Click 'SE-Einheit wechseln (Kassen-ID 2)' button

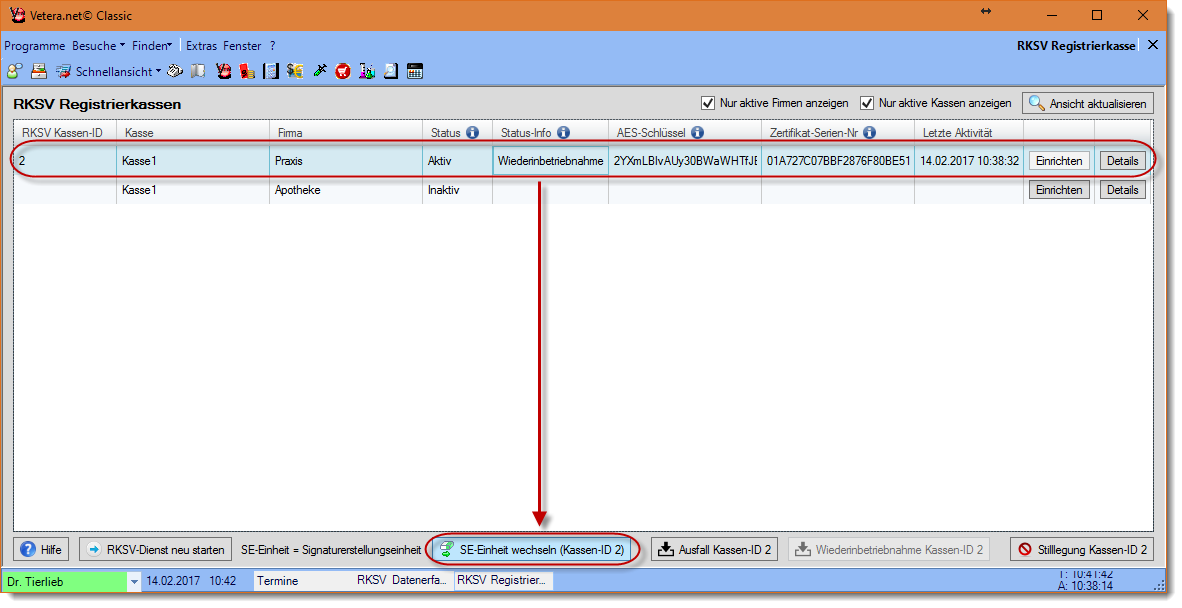click(532, 550)
